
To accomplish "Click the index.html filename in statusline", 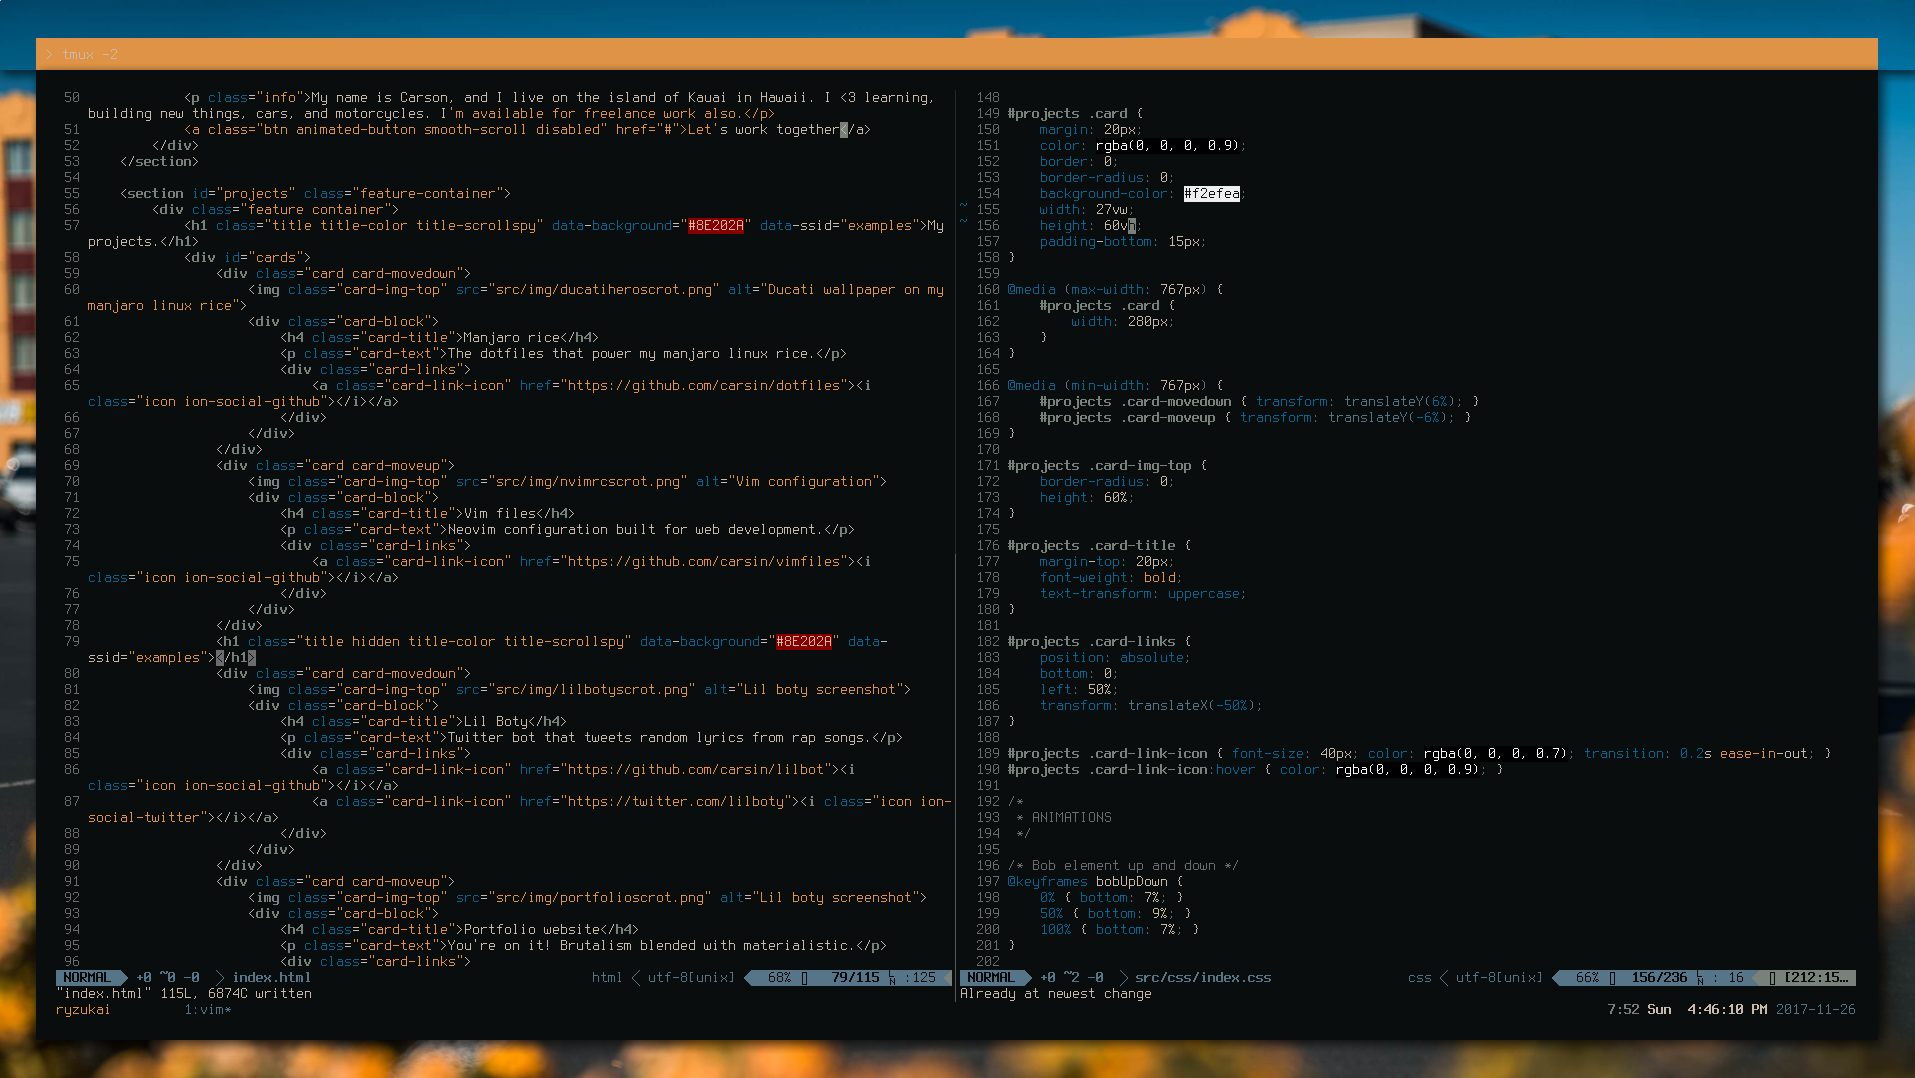I will (272, 977).
